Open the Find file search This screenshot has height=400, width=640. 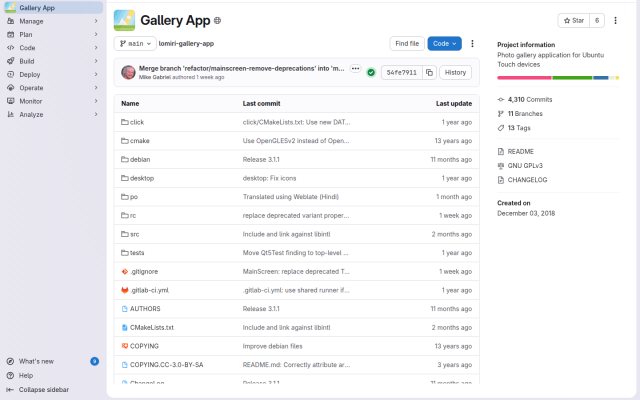(x=407, y=44)
